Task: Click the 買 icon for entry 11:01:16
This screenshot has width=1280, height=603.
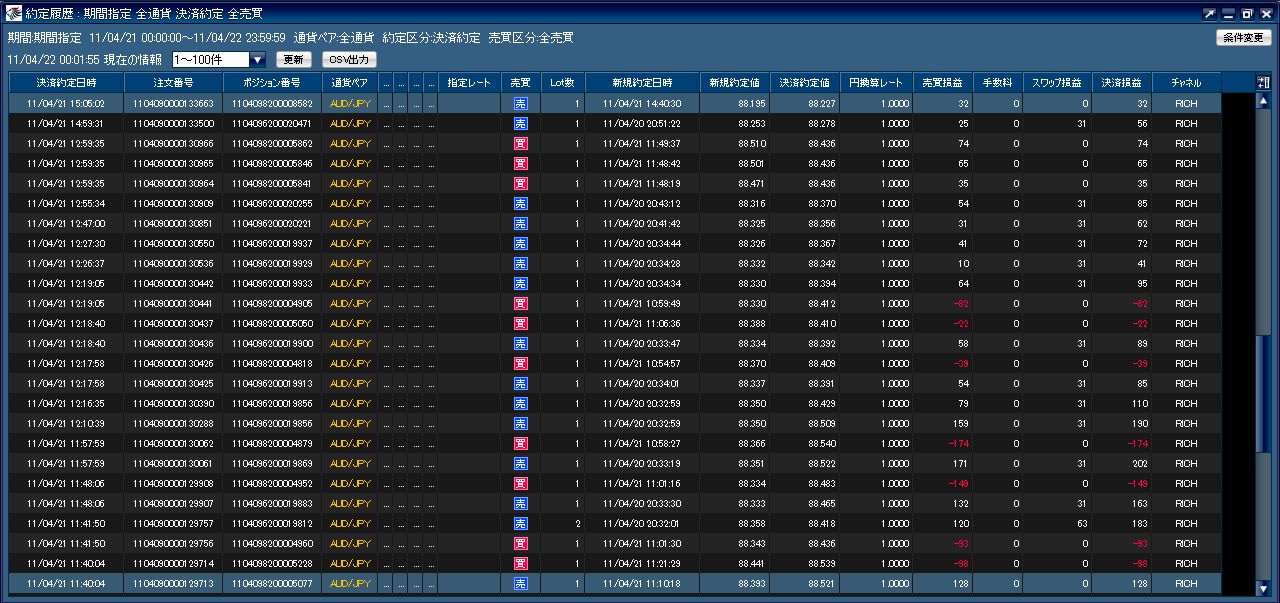Action: tap(520, 483)
